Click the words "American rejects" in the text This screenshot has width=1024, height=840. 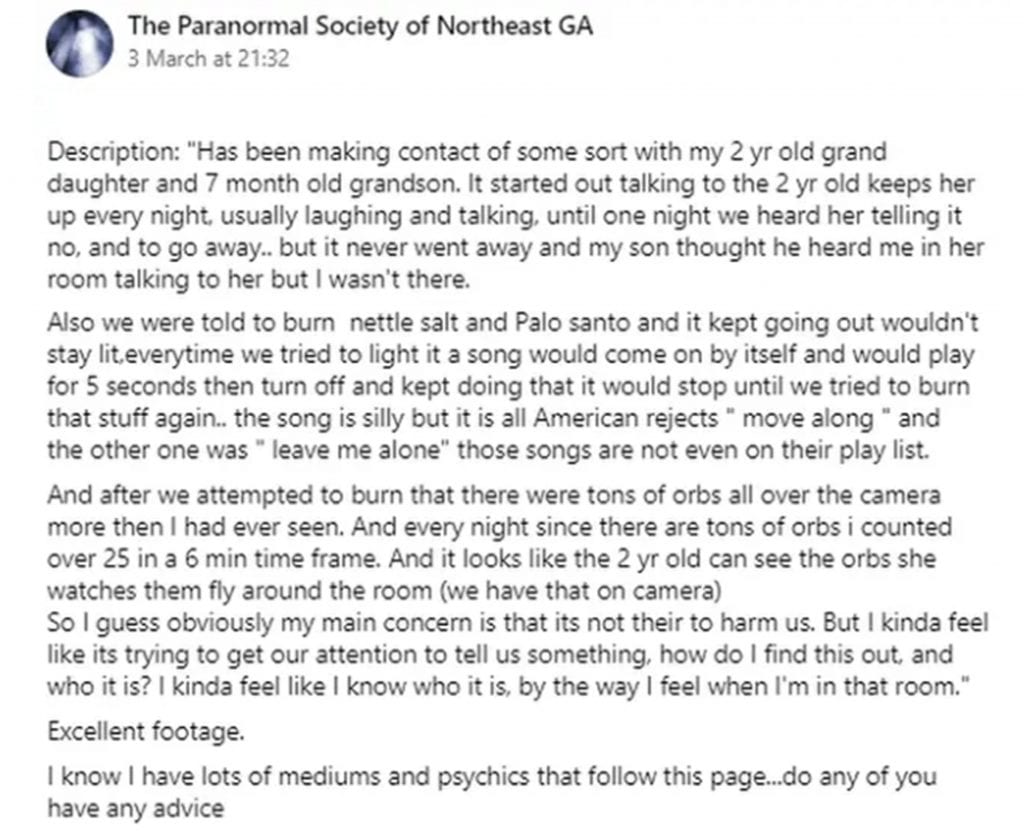625,419
